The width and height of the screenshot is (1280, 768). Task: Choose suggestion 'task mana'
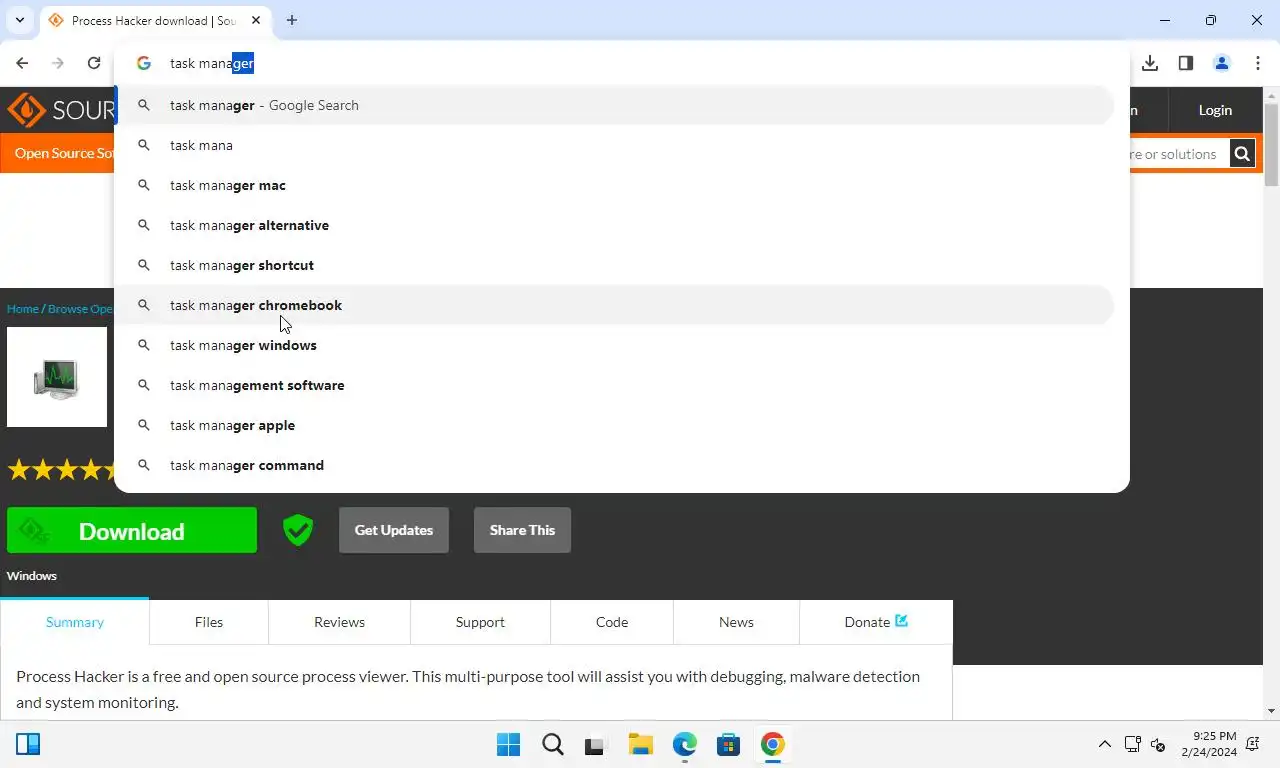[x=614, y=145]
